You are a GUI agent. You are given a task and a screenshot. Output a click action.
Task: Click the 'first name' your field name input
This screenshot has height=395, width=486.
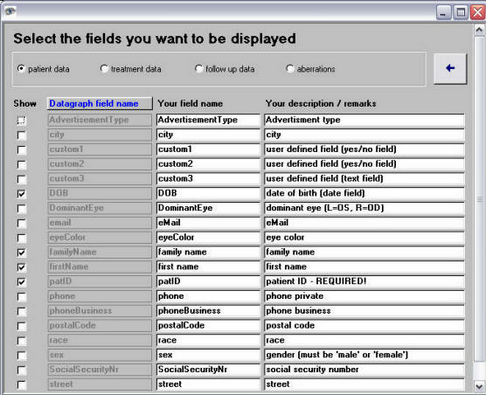(208, 267)
